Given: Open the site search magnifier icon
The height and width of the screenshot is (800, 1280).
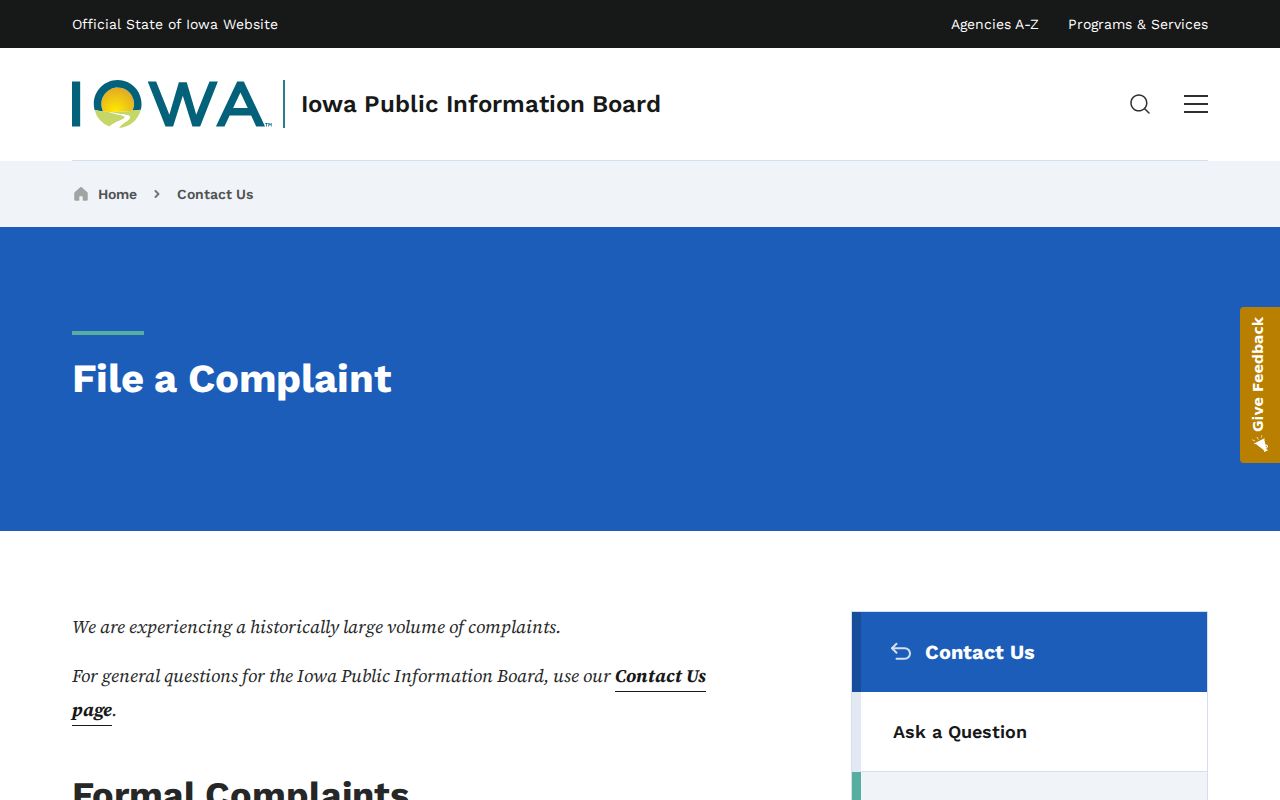Looking at the screenshot, I should [1140, 104].
